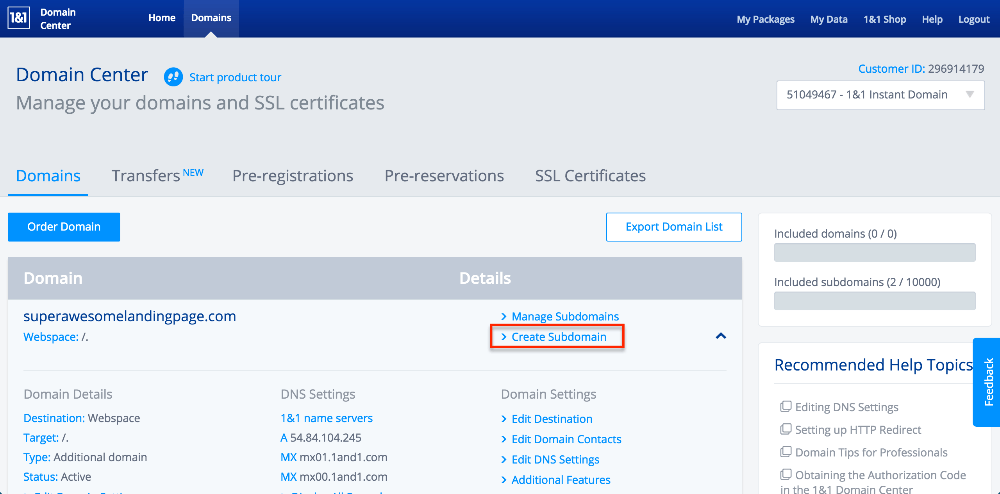Click the Target detail link

(46, 438)
